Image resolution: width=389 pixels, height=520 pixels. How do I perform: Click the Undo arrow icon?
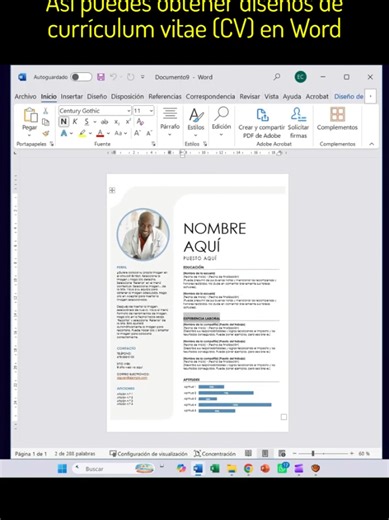point(113,77)
